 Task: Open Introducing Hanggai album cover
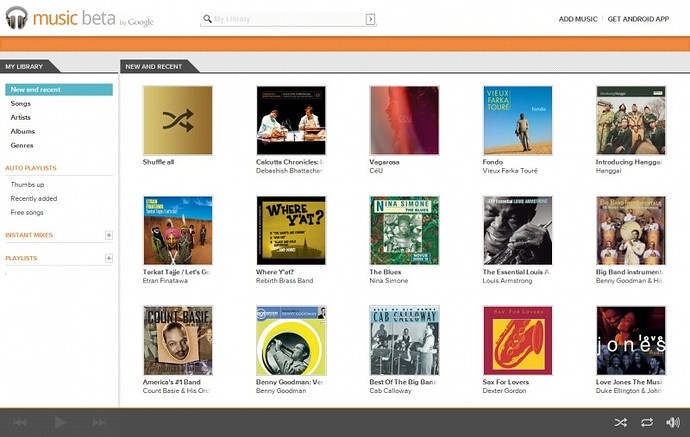631,121
